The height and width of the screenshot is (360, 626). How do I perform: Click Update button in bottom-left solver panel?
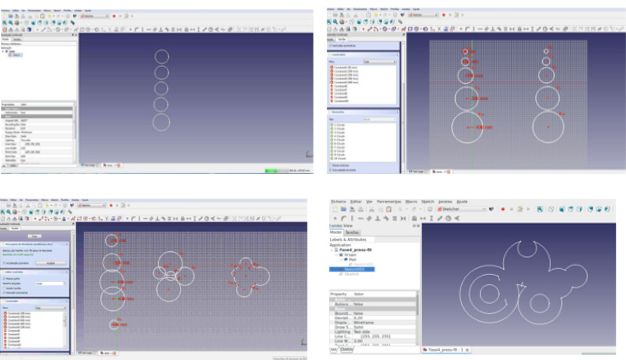tap(50, 263)
